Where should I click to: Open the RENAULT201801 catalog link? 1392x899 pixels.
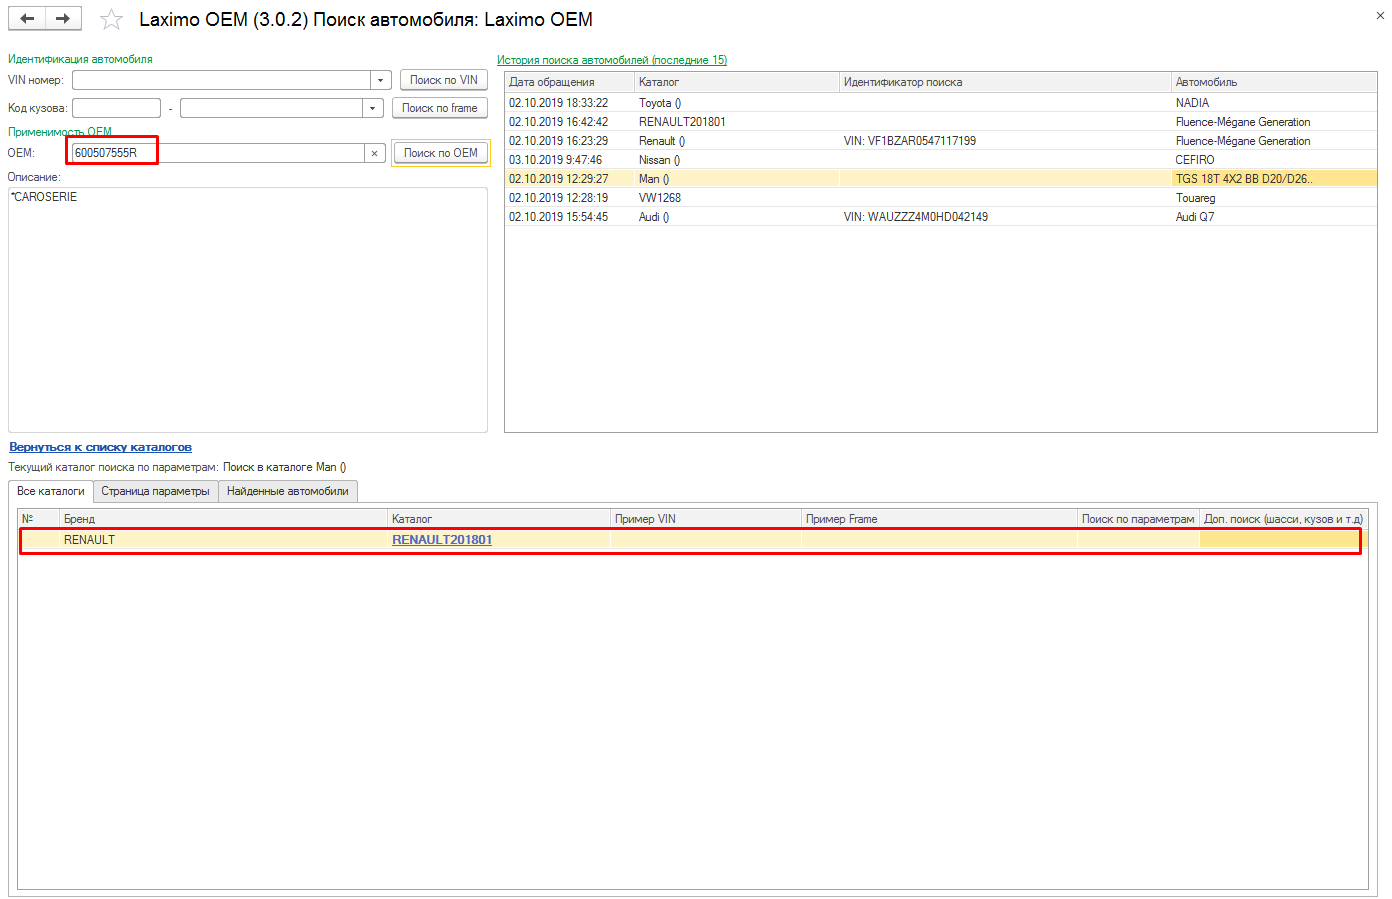point(442,540)
